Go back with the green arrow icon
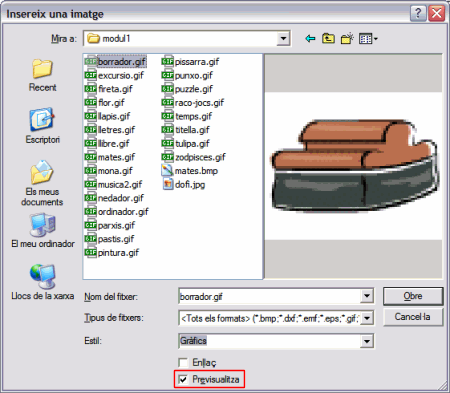Screen dimensions: 450x393 [x=310, y=39]
